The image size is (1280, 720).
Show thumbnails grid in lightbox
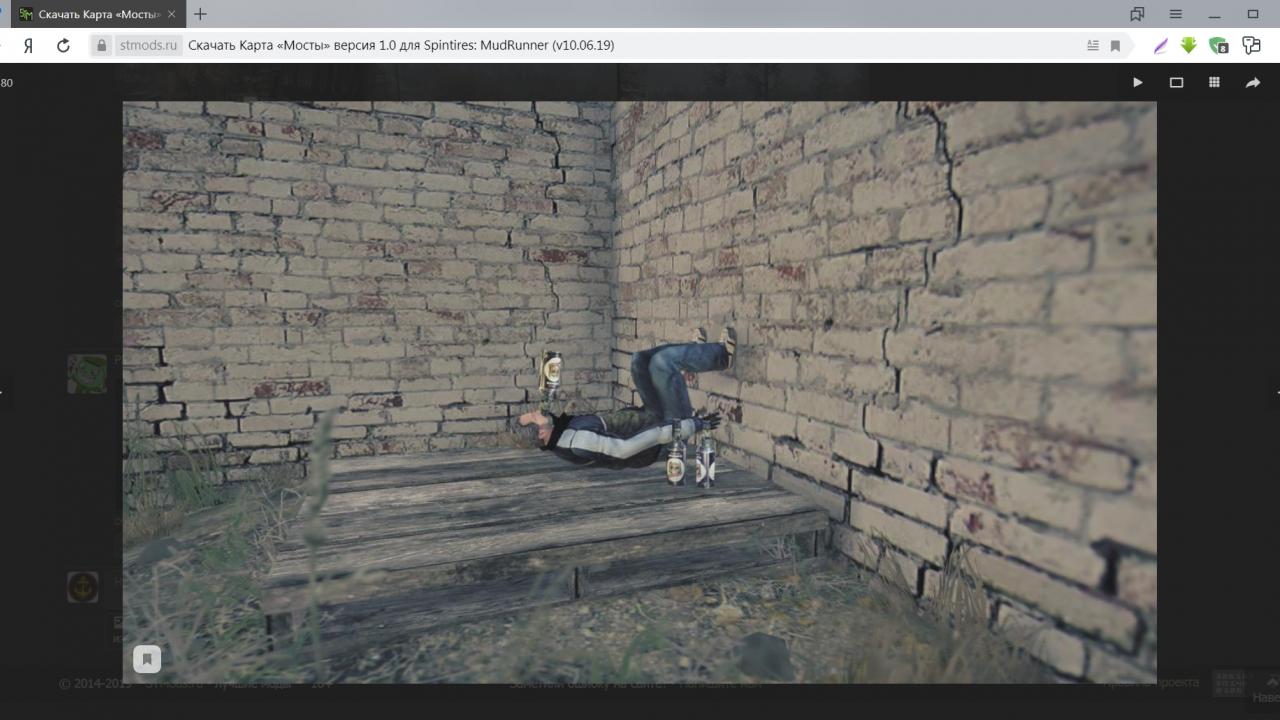[1214, 83]
